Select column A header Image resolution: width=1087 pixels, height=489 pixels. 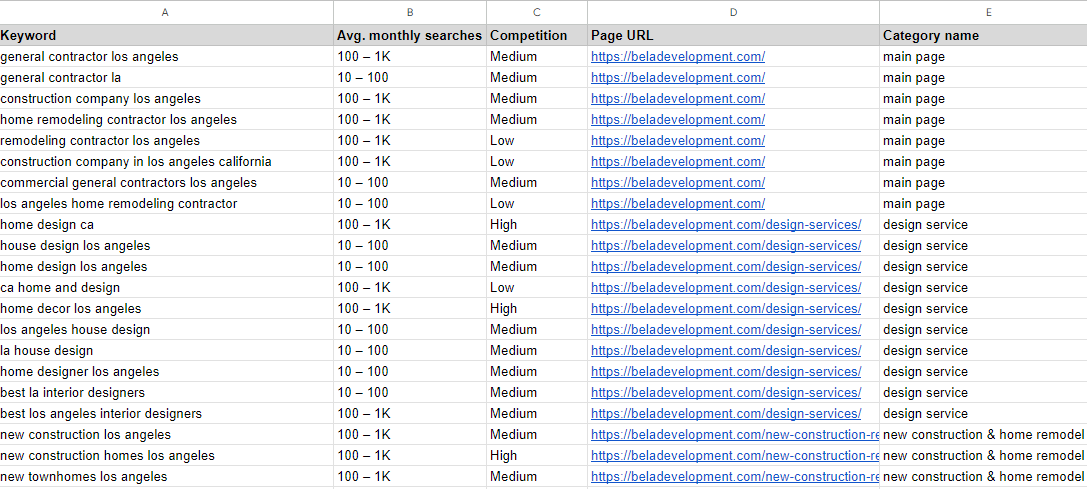point(166,12)
